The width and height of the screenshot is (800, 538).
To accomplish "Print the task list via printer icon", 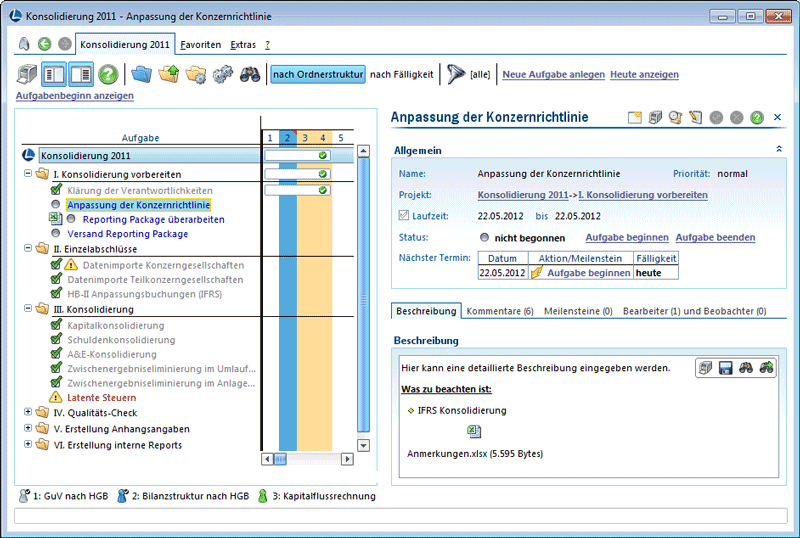I will click(x=27, y=75).
